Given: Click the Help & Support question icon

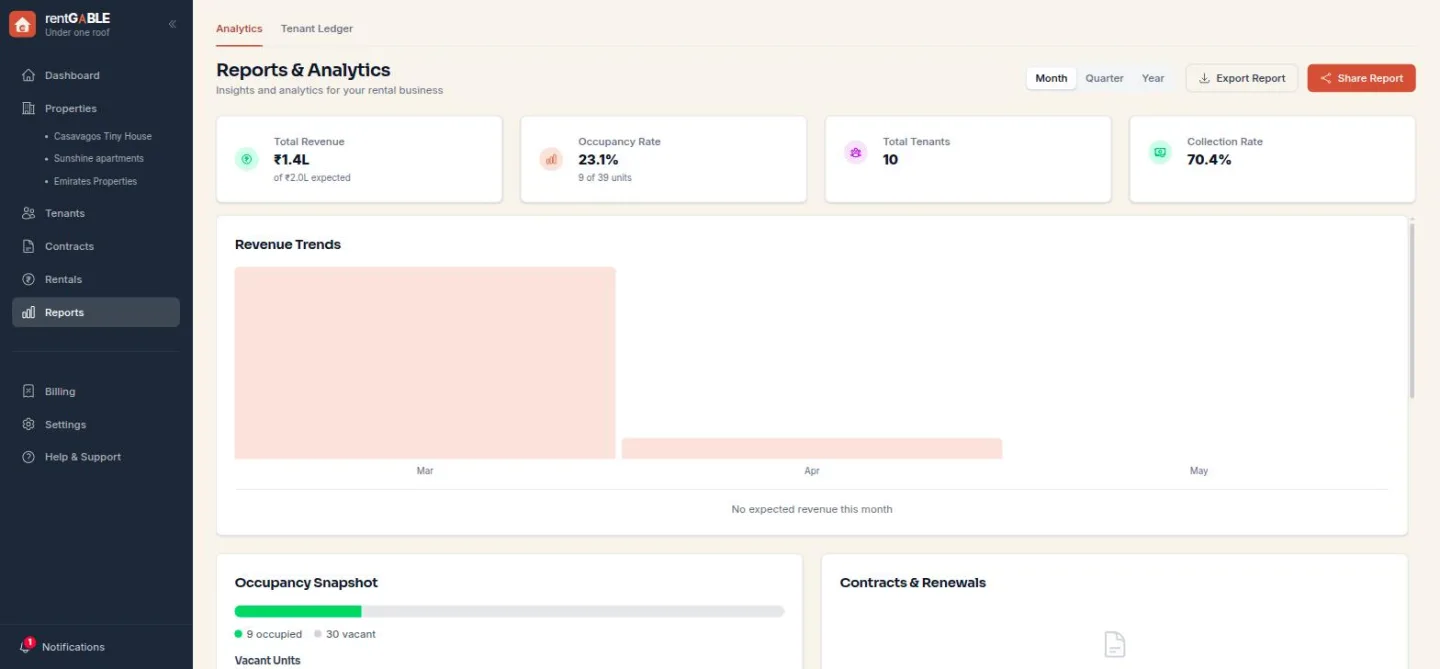Looking at the screenshot, I should pyautogui.click(x=28, y=457).
